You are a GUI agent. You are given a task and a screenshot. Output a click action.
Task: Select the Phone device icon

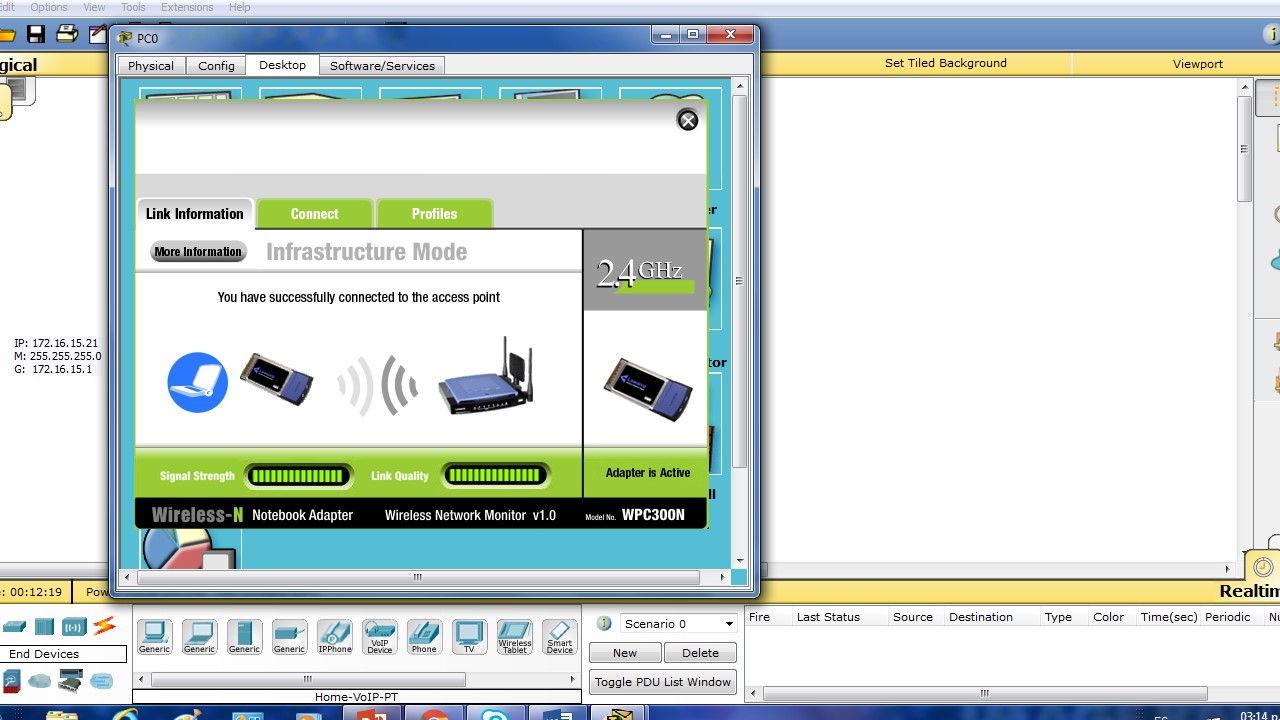(424, 637)
